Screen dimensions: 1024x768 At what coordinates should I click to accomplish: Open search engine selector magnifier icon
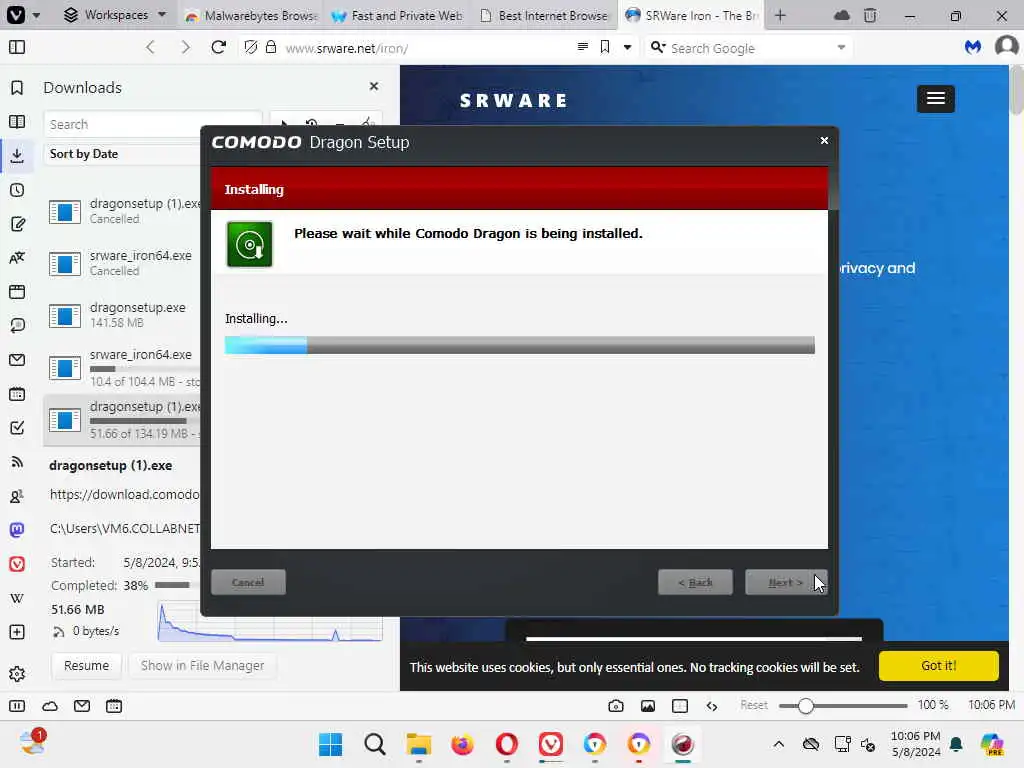point(658,47)
